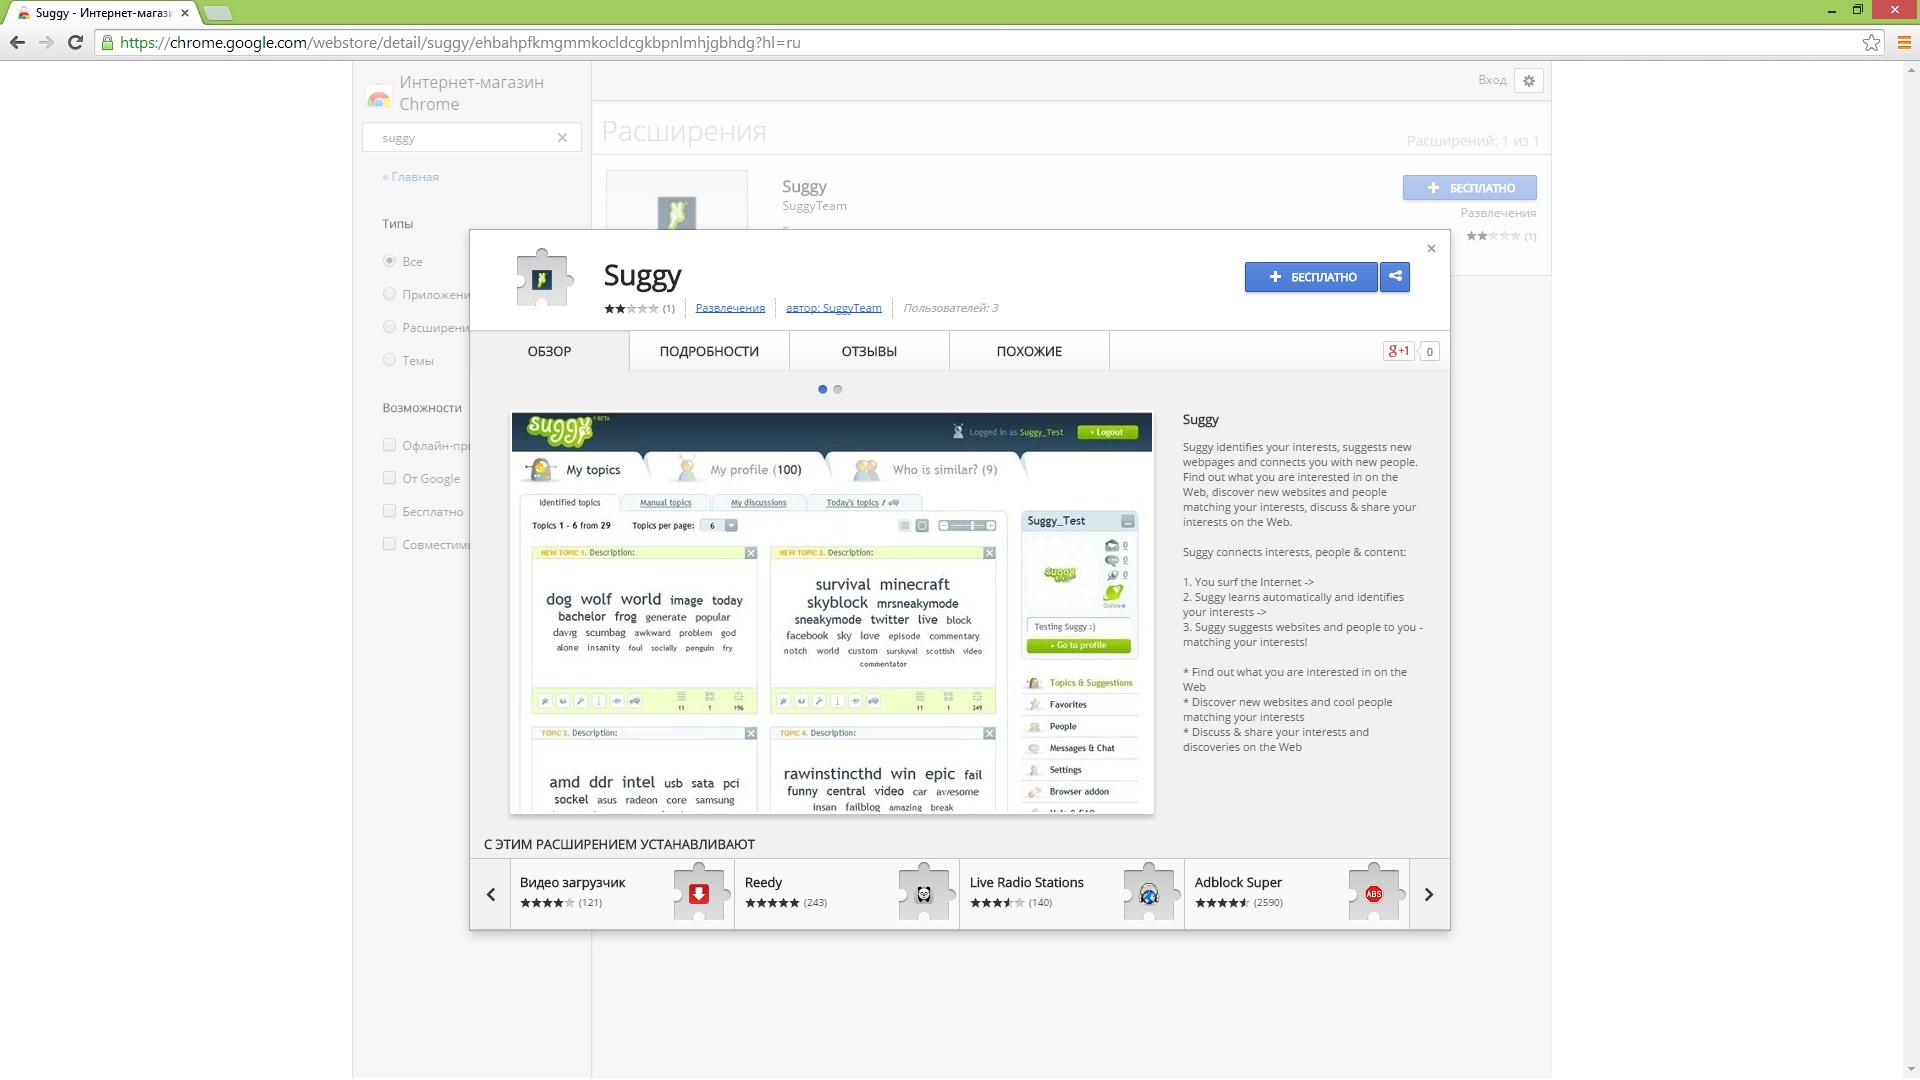Click the star rating under Suggy title
Image resolution: width=1920 pixels, height=1080 pixels.
point(631,308)
